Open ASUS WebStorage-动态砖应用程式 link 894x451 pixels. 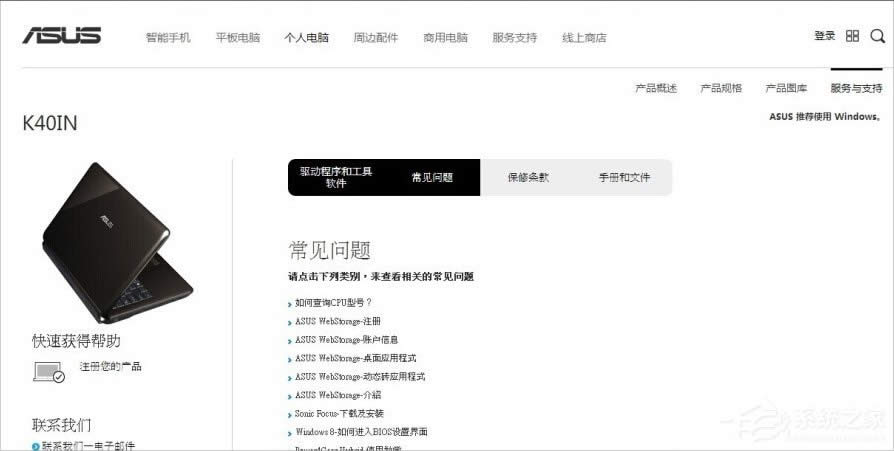(360, 377)
